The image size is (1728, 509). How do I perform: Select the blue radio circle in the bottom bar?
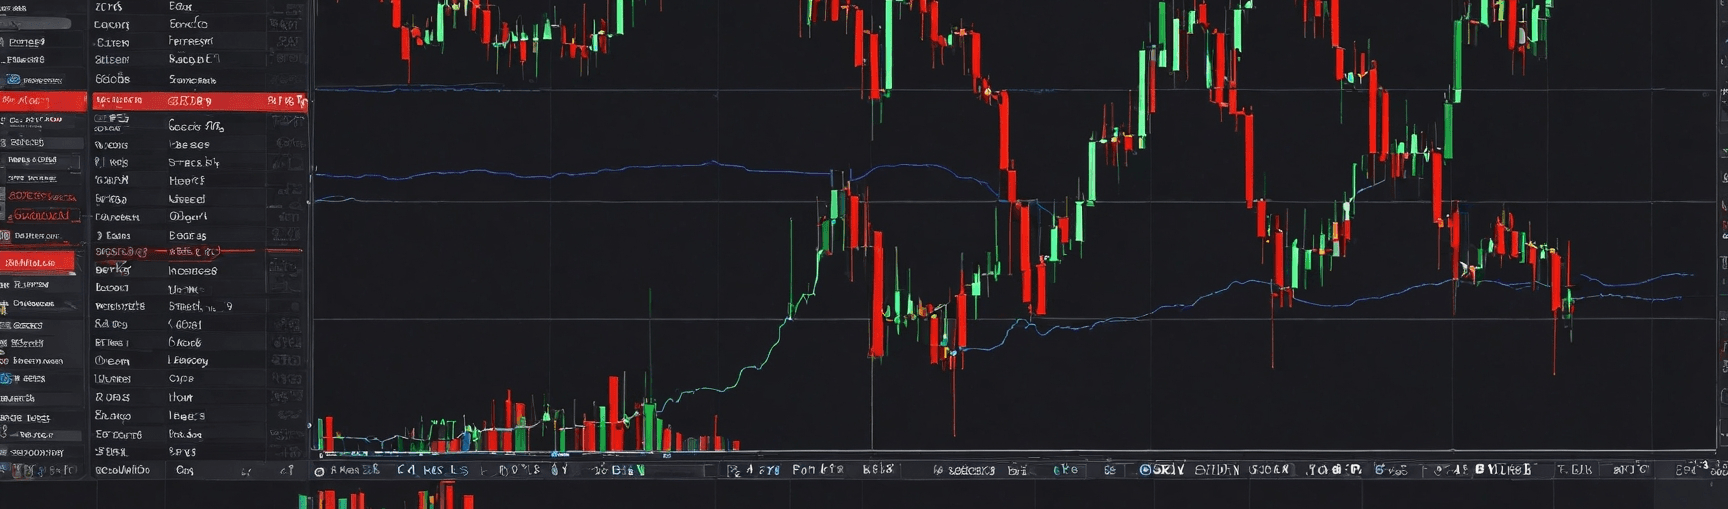1145,469
